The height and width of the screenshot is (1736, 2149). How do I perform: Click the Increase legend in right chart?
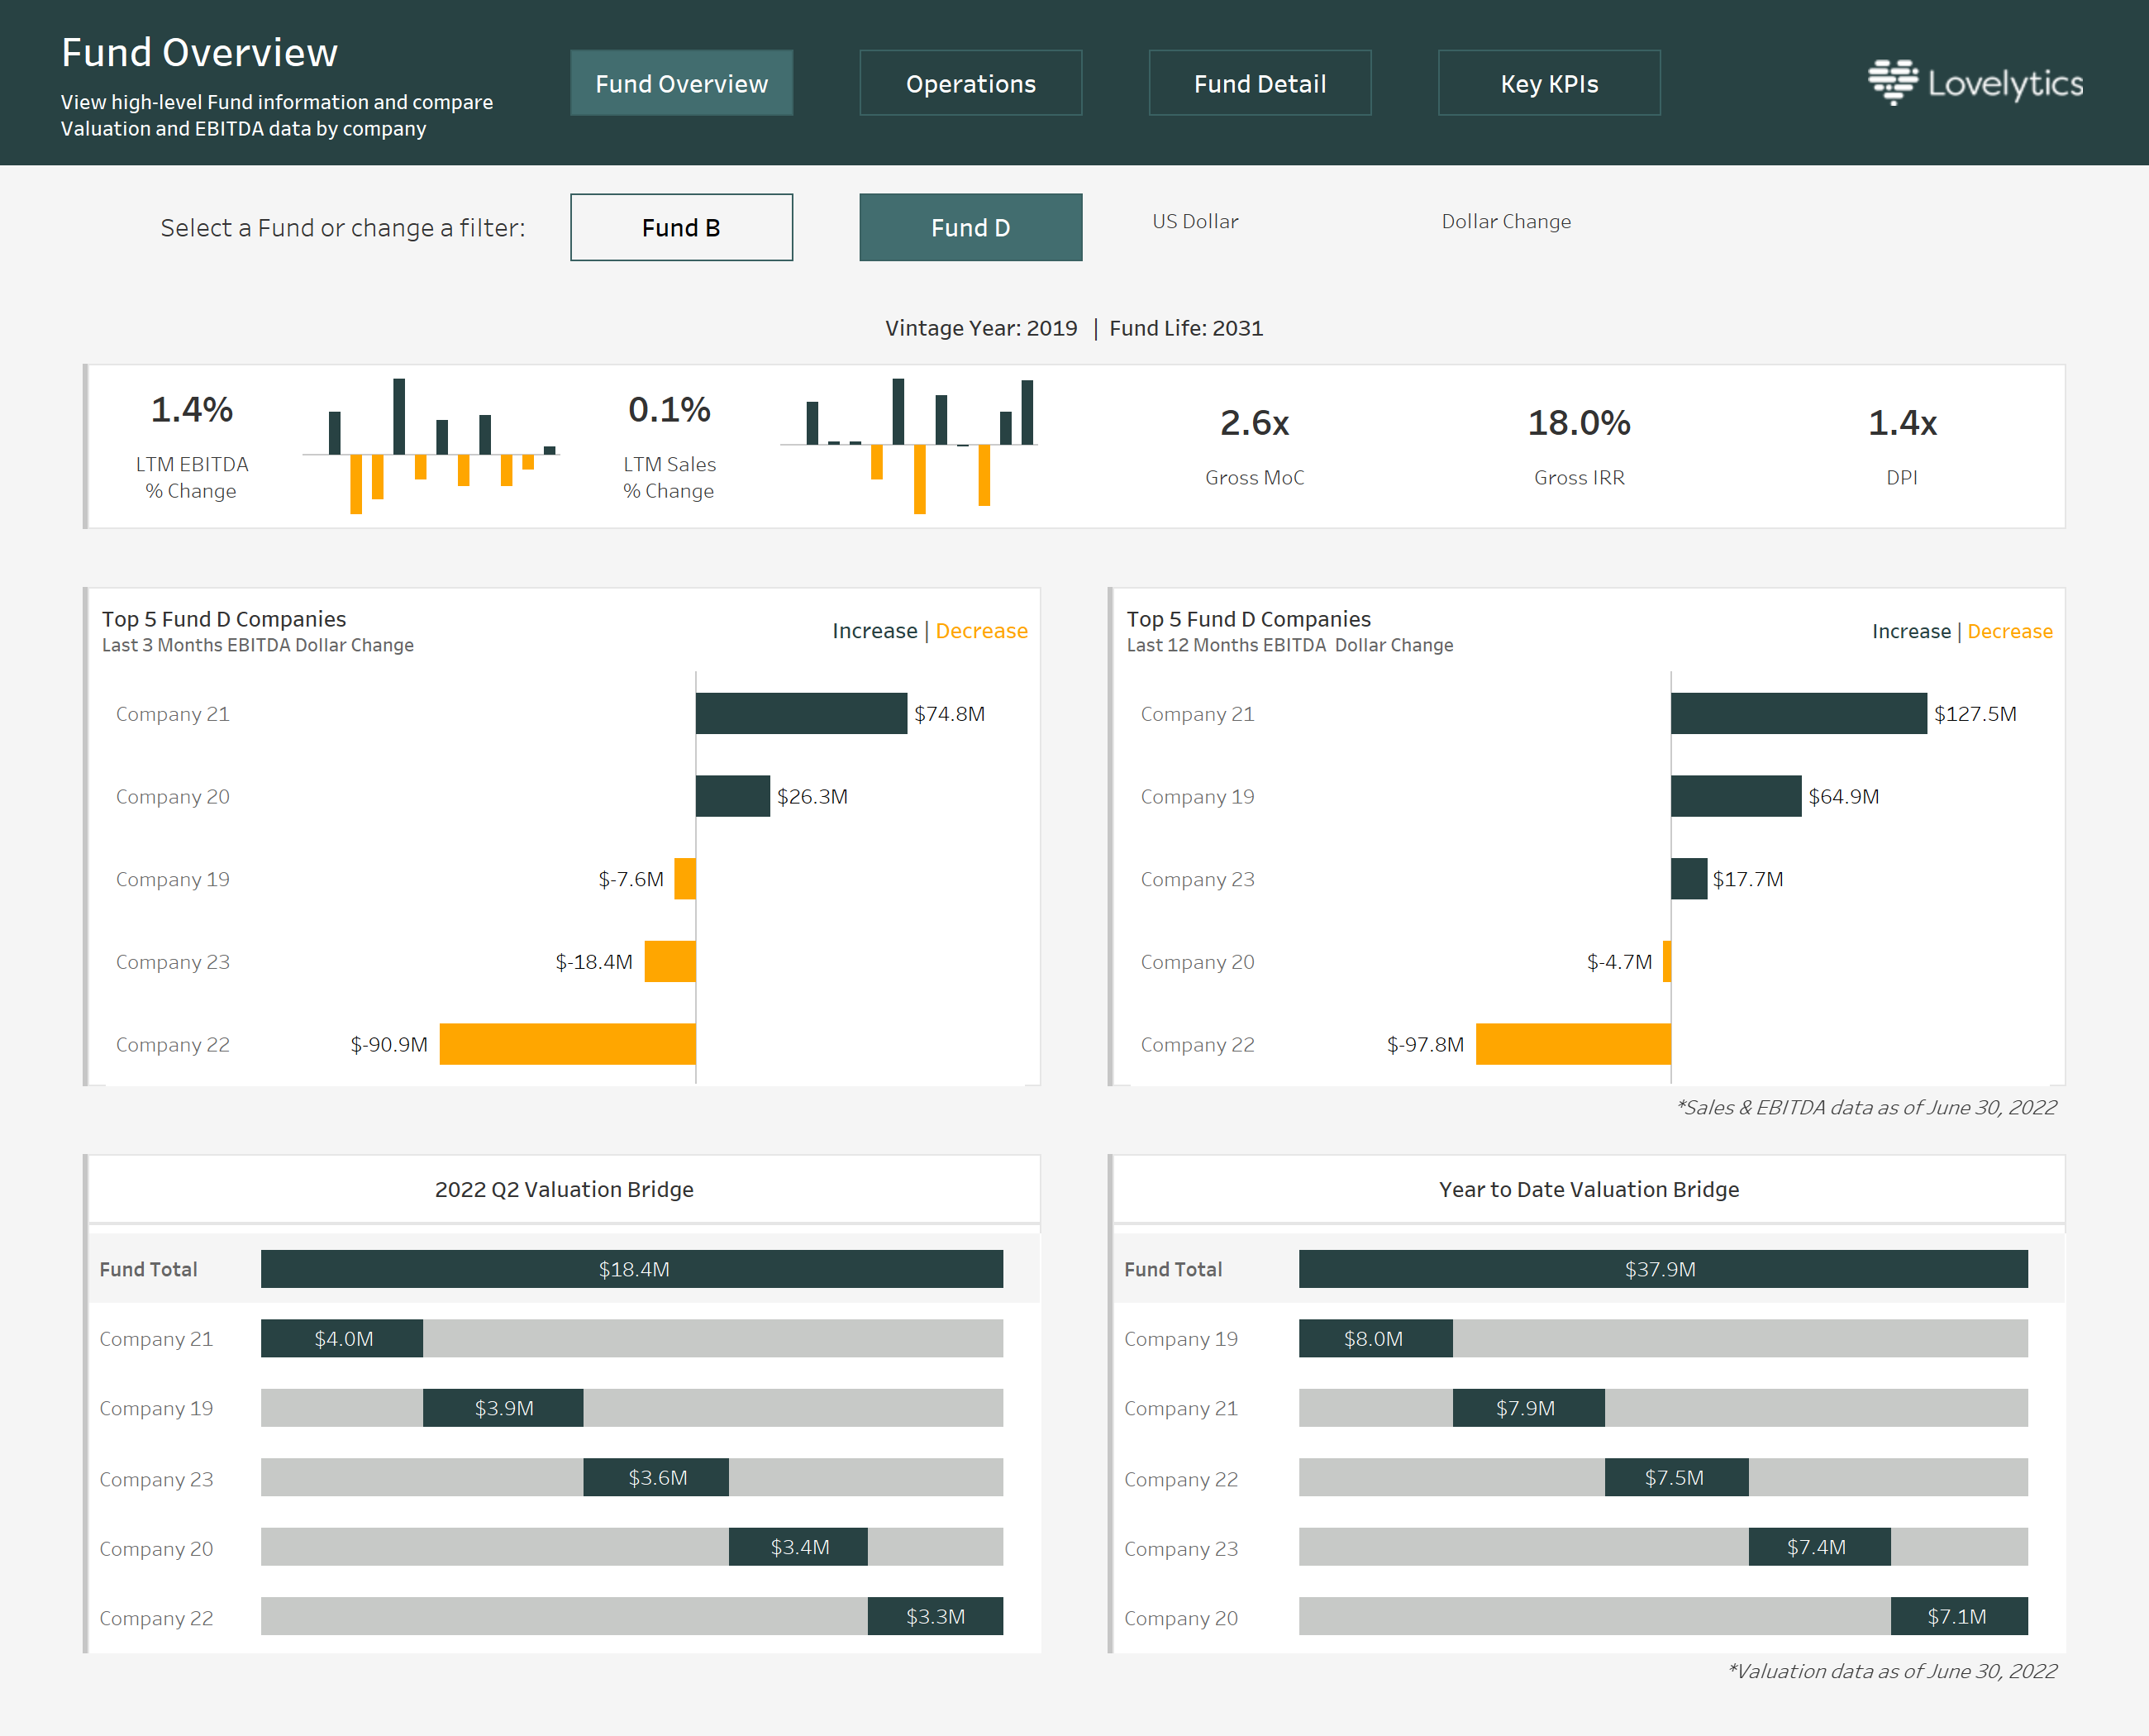tap(1910, 631)
